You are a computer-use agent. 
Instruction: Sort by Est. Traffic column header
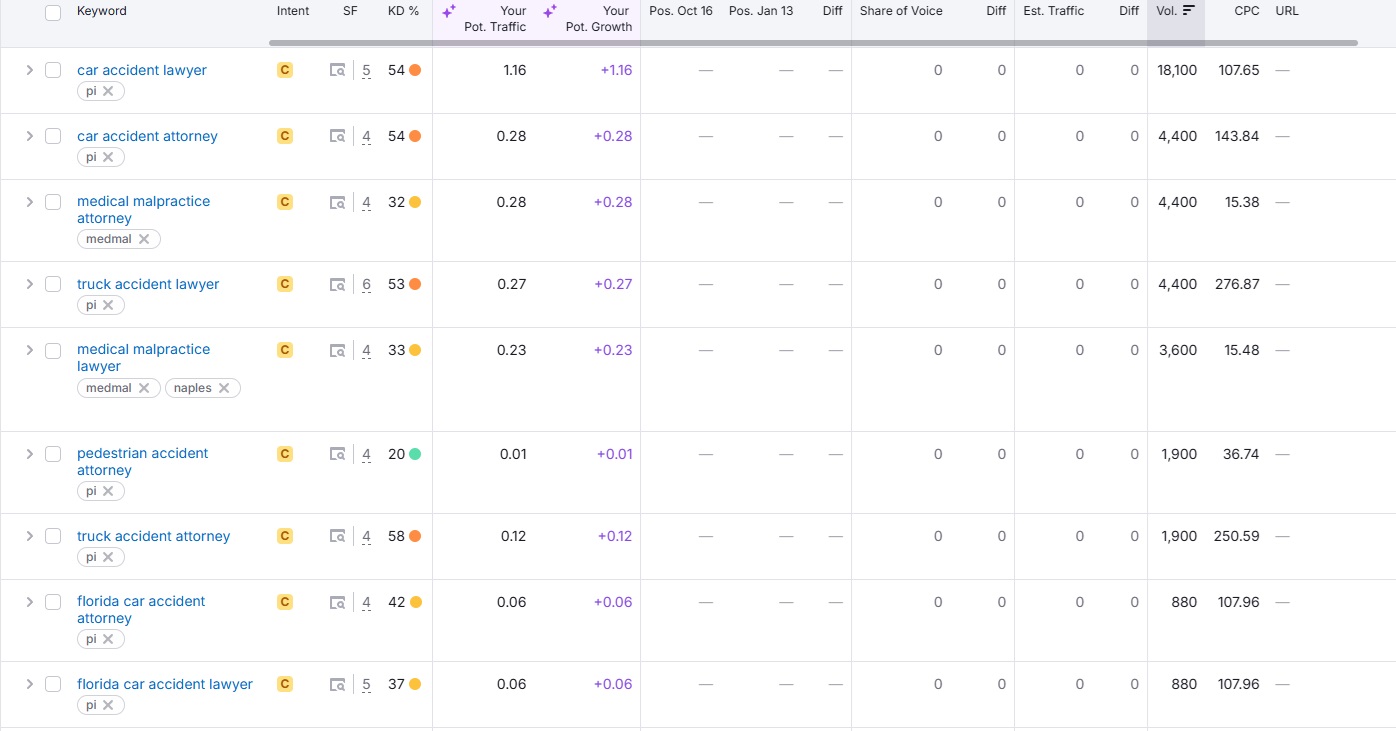1054,11
